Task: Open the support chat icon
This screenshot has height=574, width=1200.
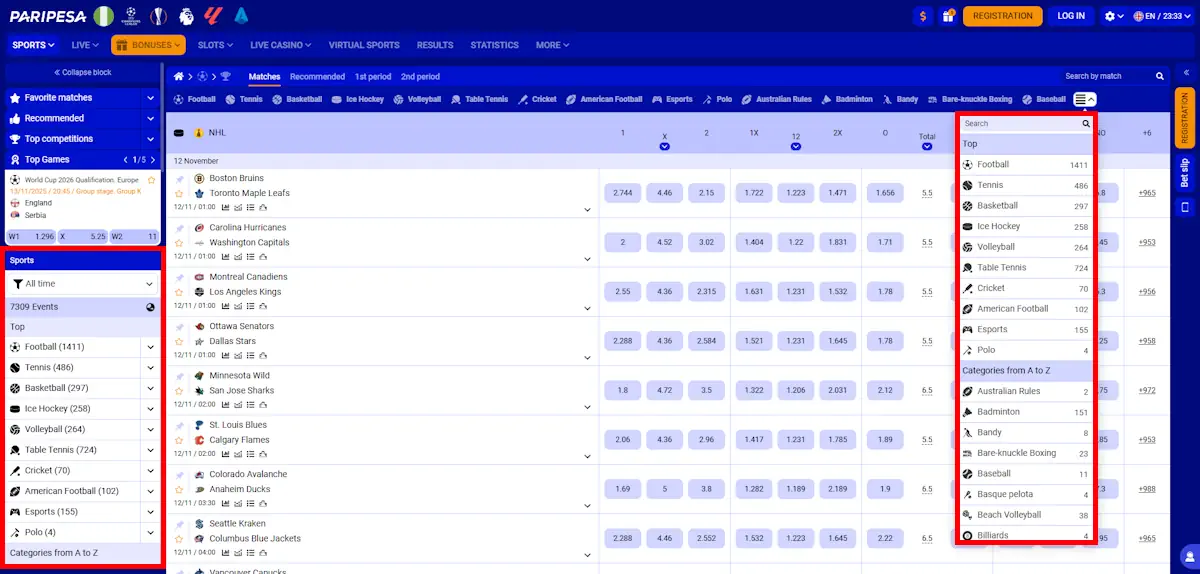Action: tap(1188, 555)
